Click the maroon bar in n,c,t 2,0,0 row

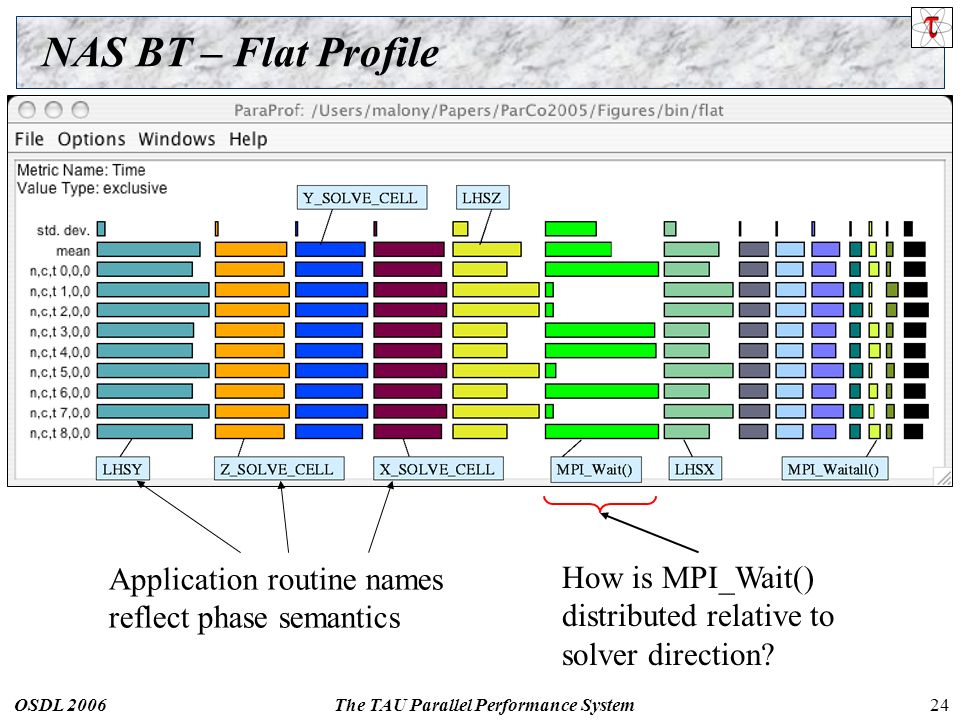pyautogui.click(x=410, y=309)
